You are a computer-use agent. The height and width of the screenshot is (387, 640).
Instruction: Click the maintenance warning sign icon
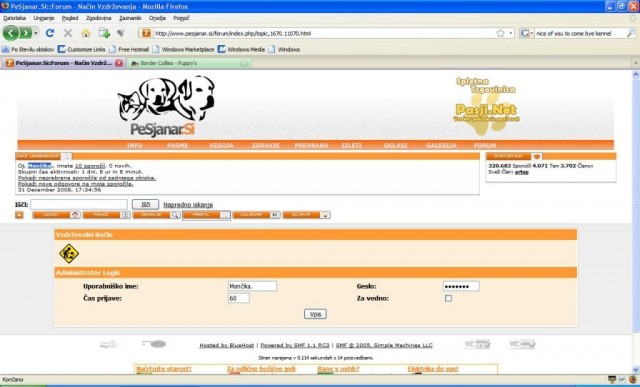pos(69,254)
